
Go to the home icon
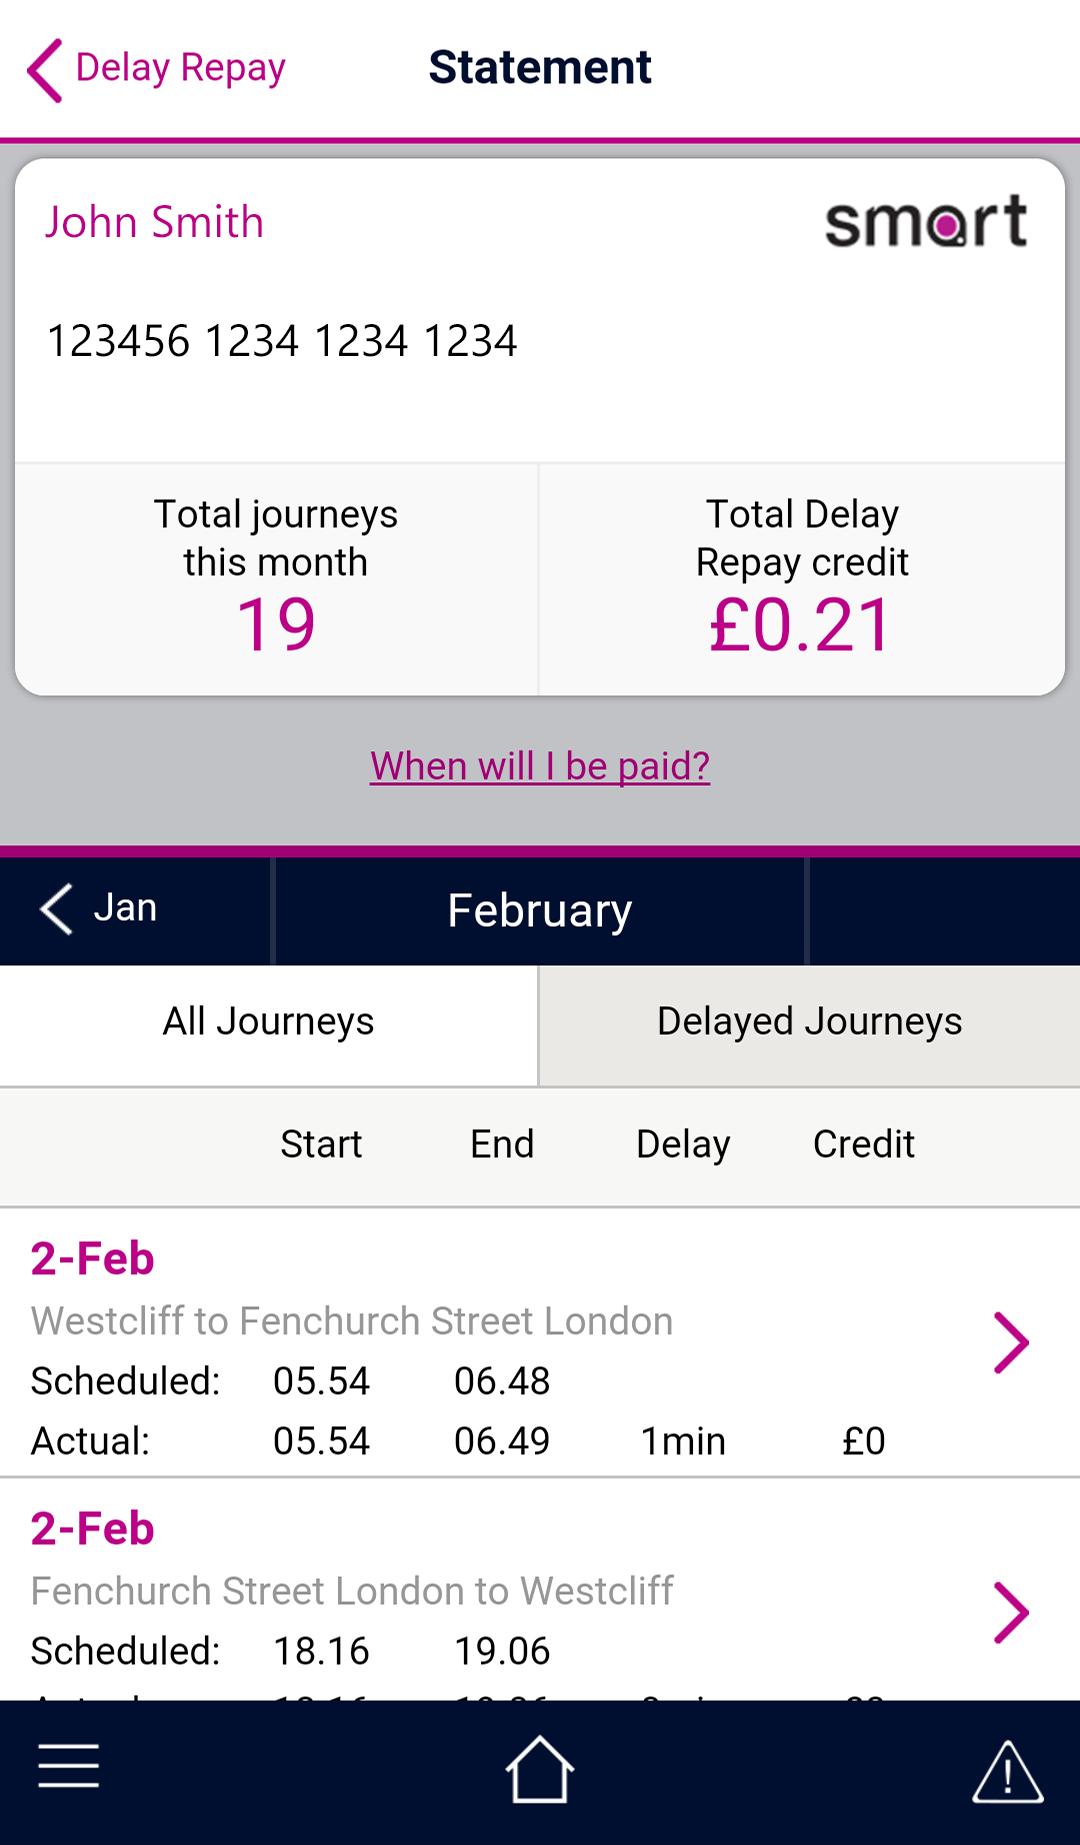pyautogui.click(x=539, y=1771)
